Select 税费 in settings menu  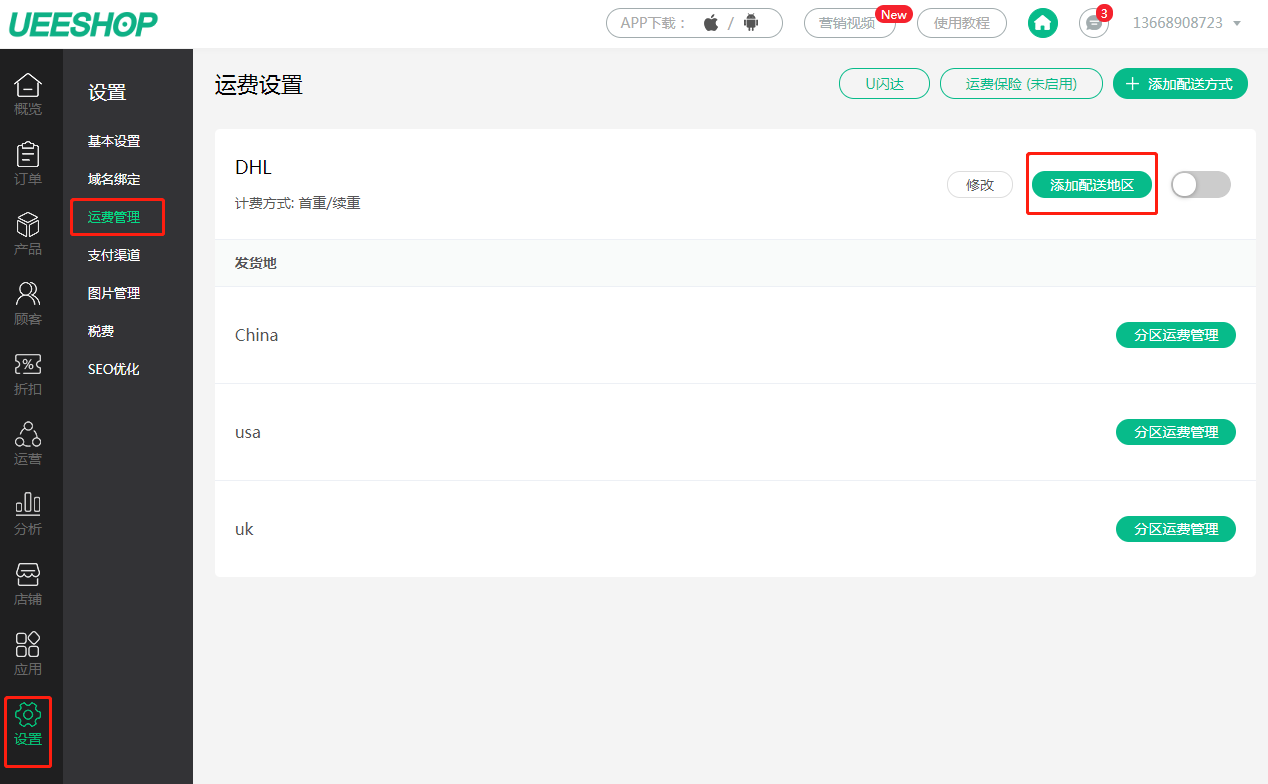pyautogui.click(x=101, y=332)
